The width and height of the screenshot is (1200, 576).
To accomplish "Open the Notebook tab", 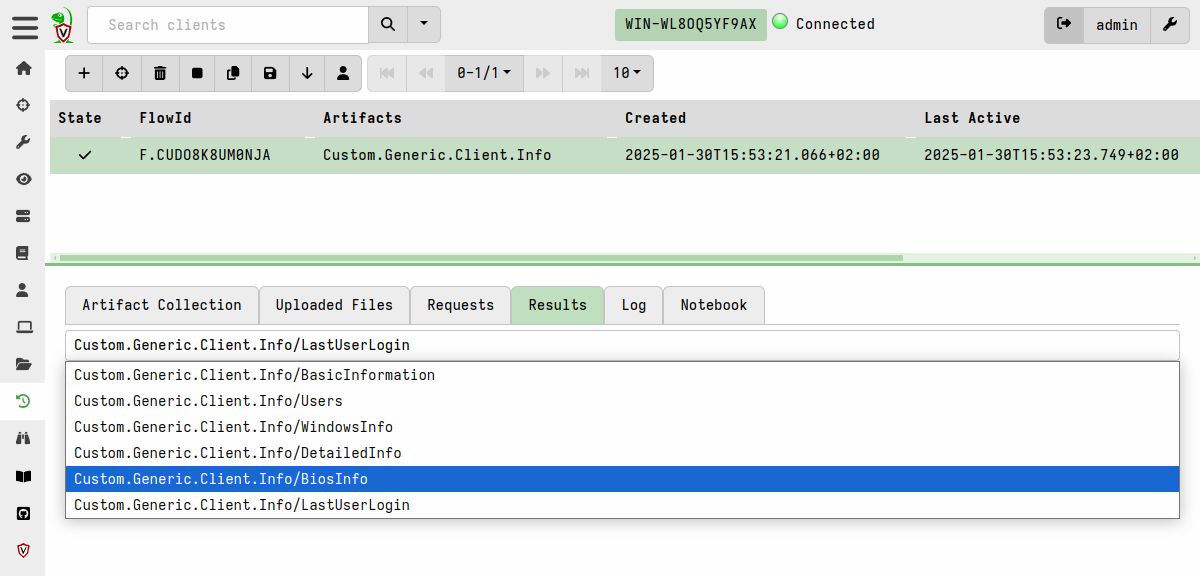I will 713,305.
